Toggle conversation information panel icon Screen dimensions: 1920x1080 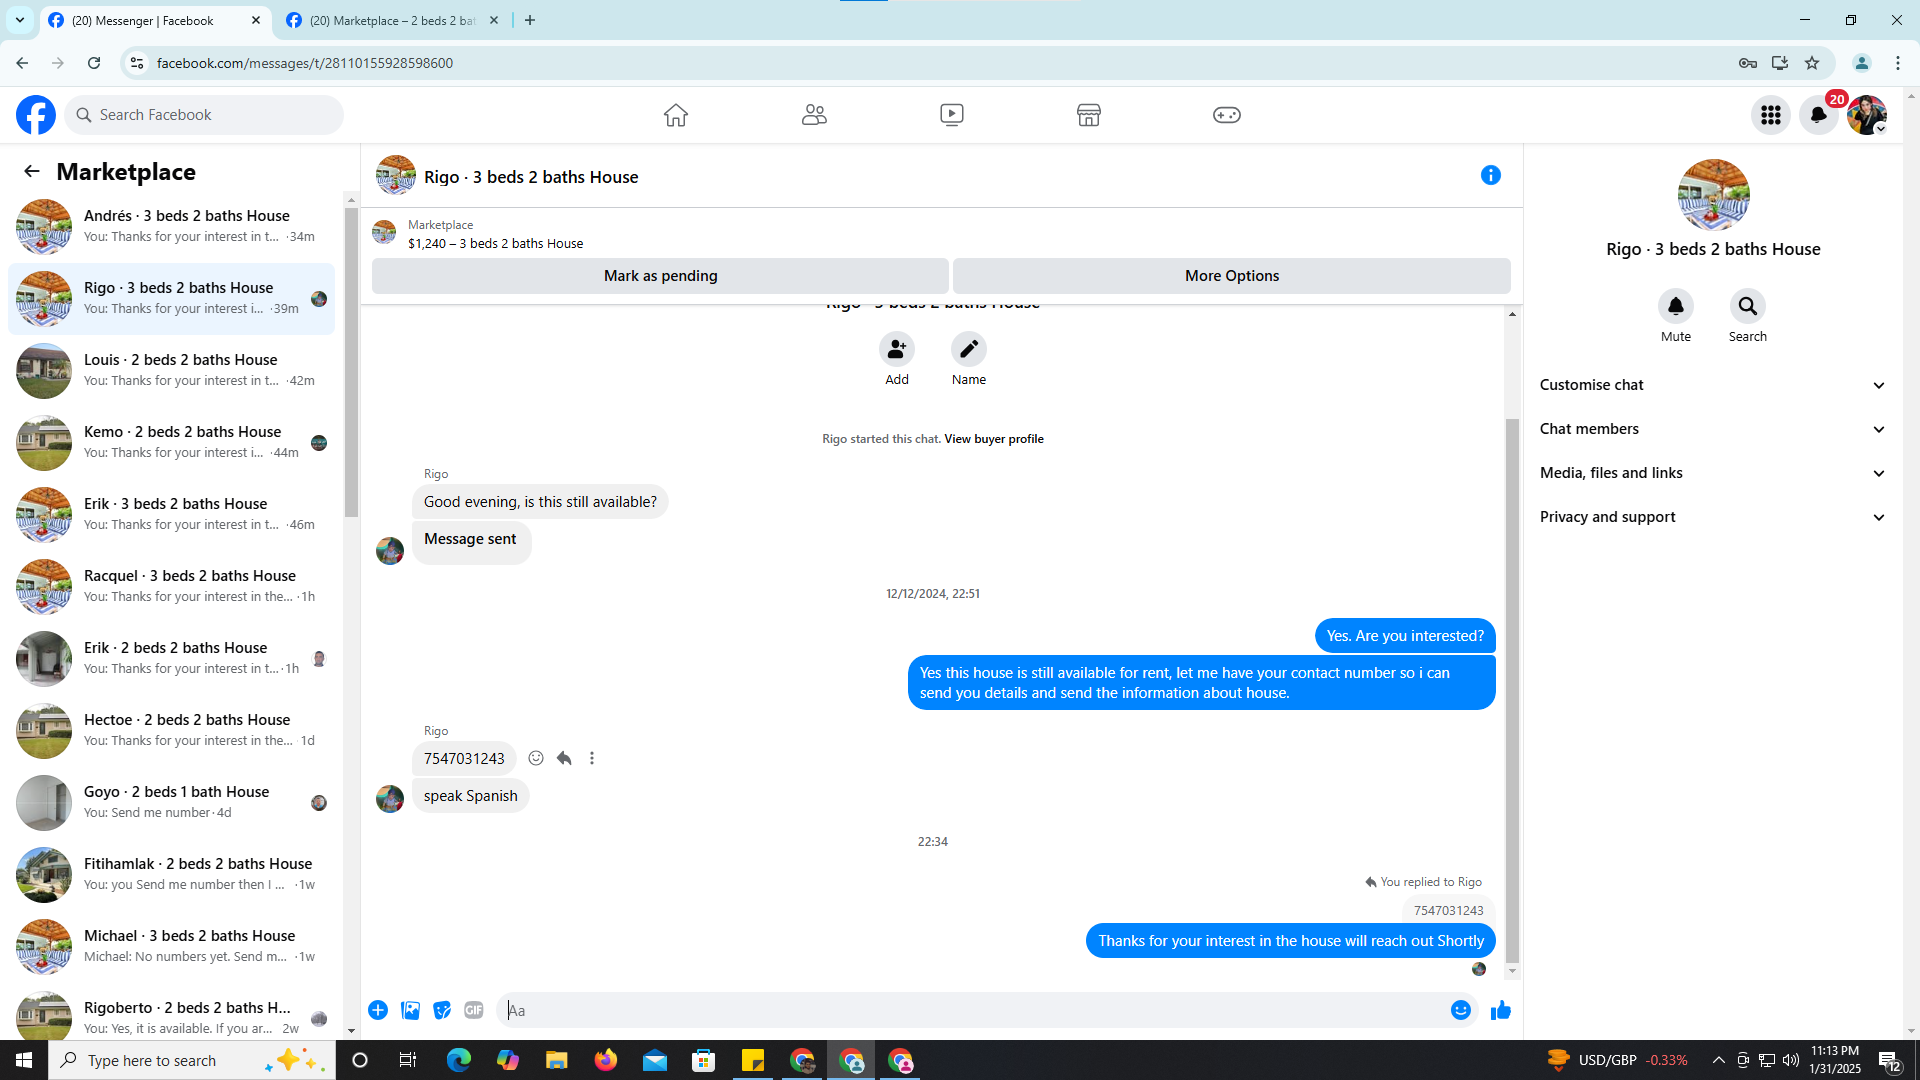click(x=1491, y=176)
